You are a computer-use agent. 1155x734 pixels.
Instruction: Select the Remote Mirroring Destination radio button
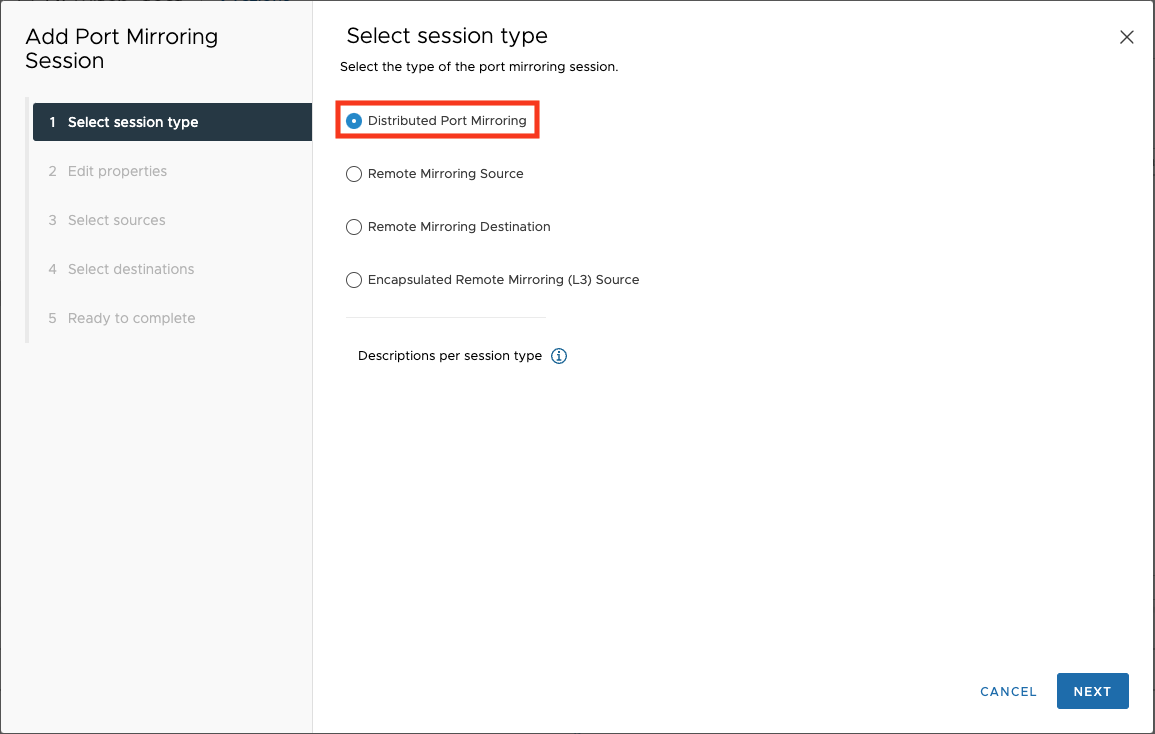point(354,227)
